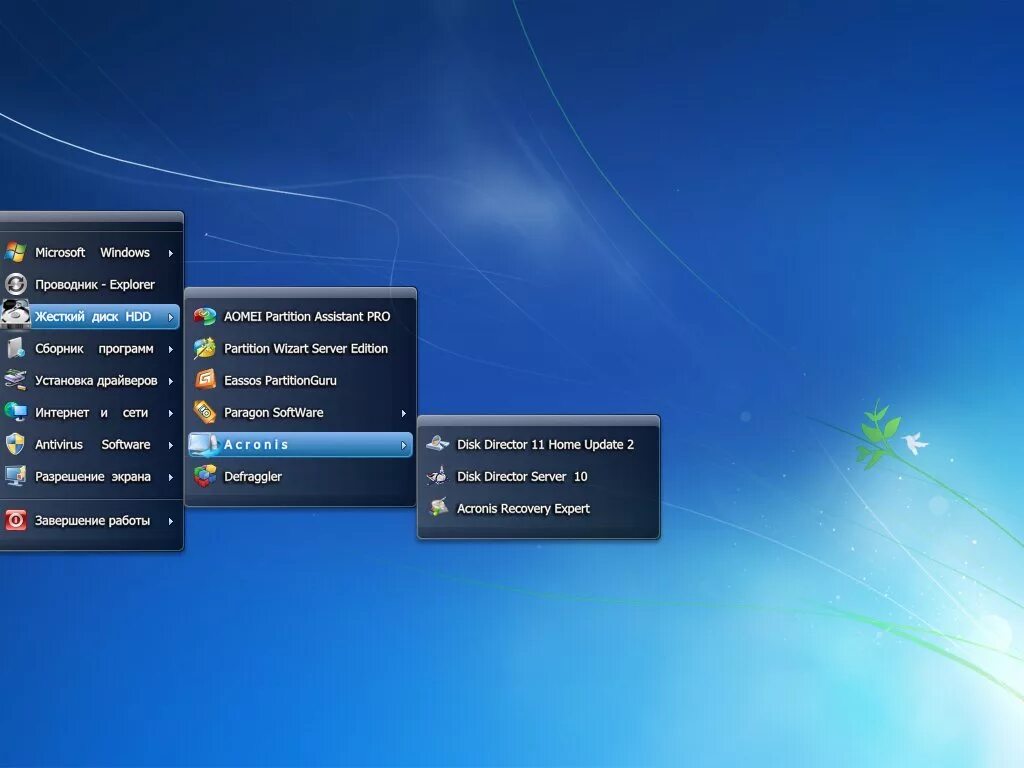Expand the Разрешение экрана submenu arrow

click(x=170, y=477)
